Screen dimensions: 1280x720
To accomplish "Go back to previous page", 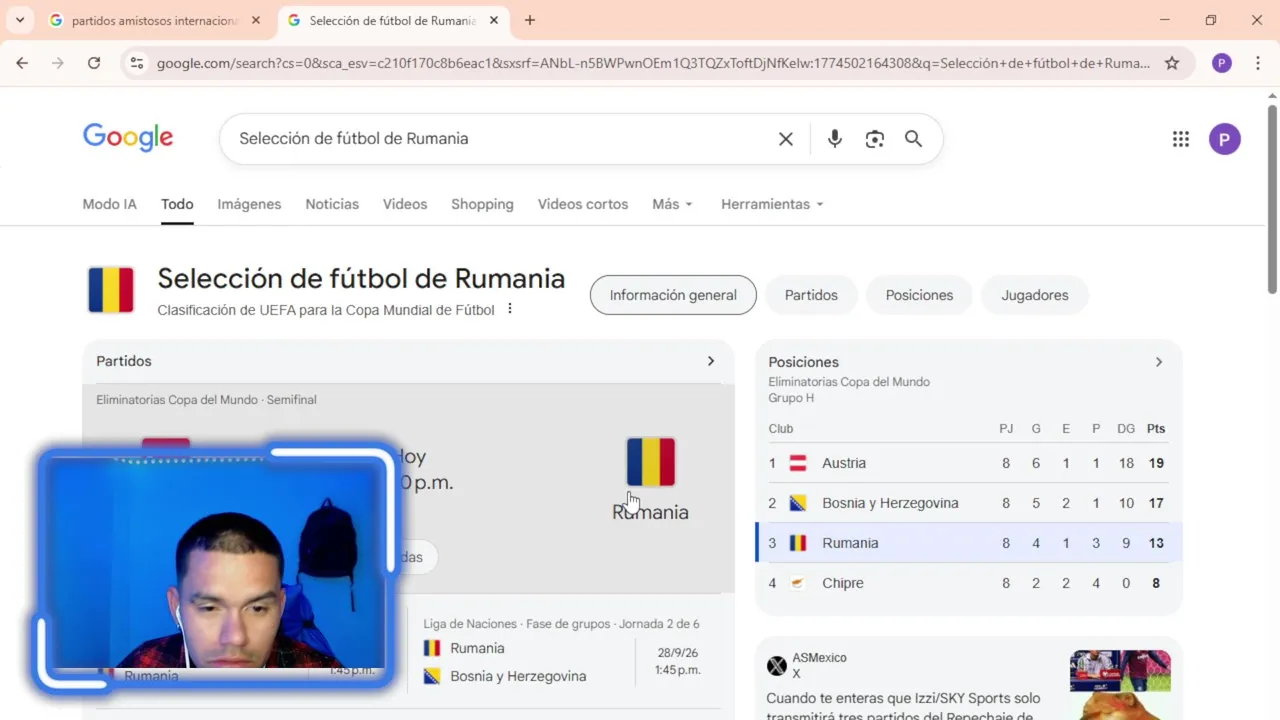I will coord(22,63).
